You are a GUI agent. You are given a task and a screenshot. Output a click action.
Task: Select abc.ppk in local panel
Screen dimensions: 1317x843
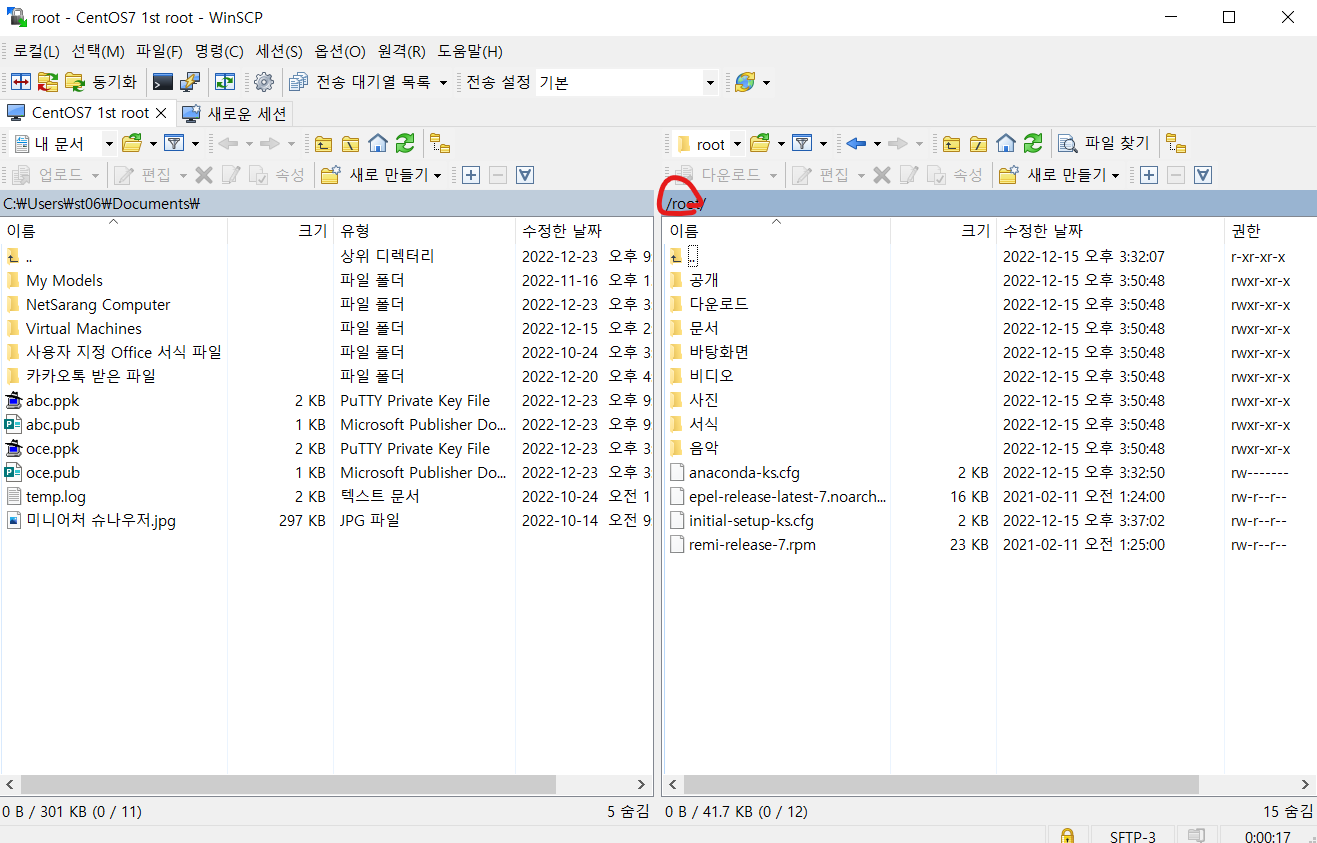pos(52,400)
